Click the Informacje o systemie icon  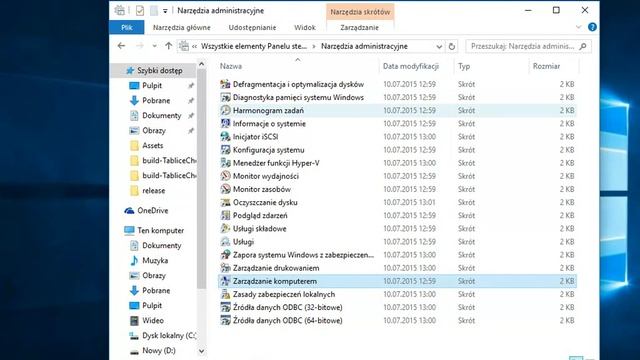(225, 123)
